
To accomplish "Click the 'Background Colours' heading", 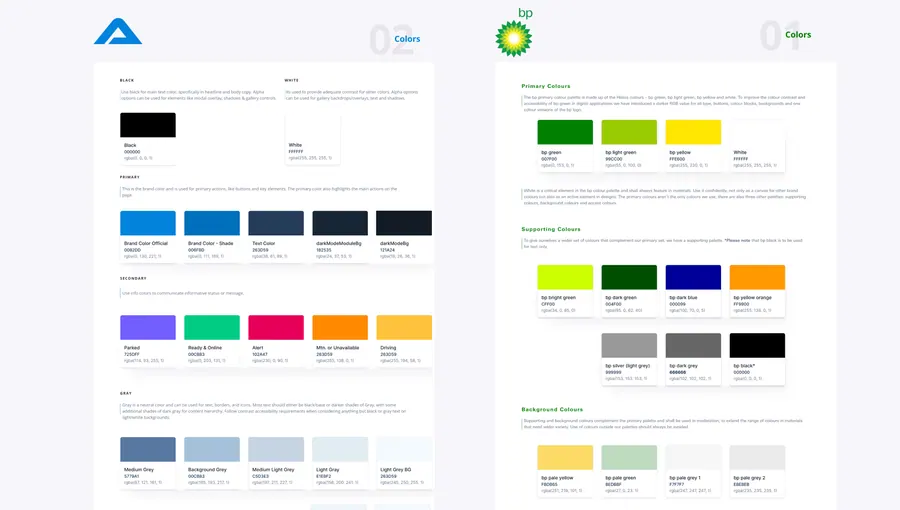I will pyautogui.click(x=552, y=410).
